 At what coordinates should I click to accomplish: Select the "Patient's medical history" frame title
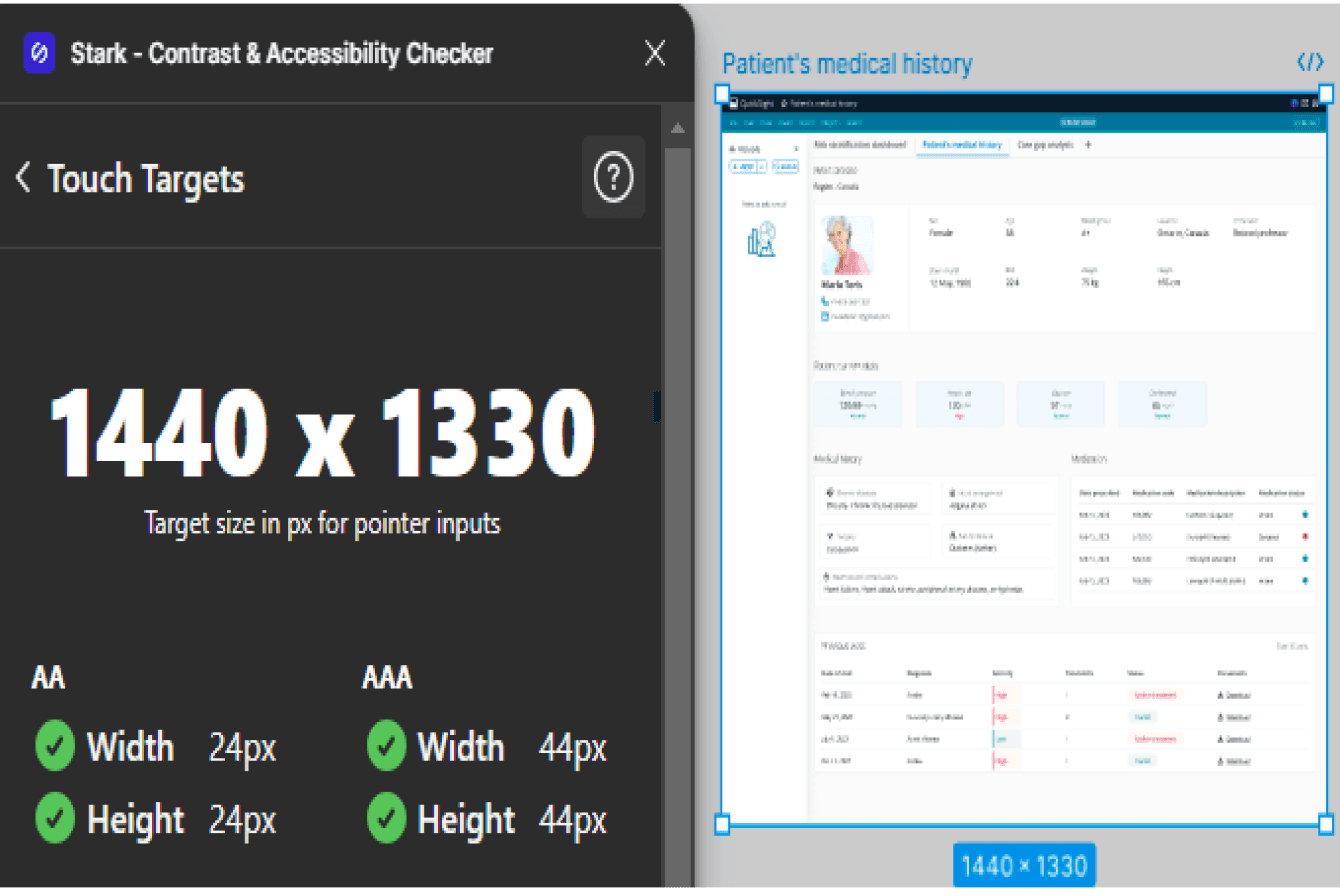(847, 65)
